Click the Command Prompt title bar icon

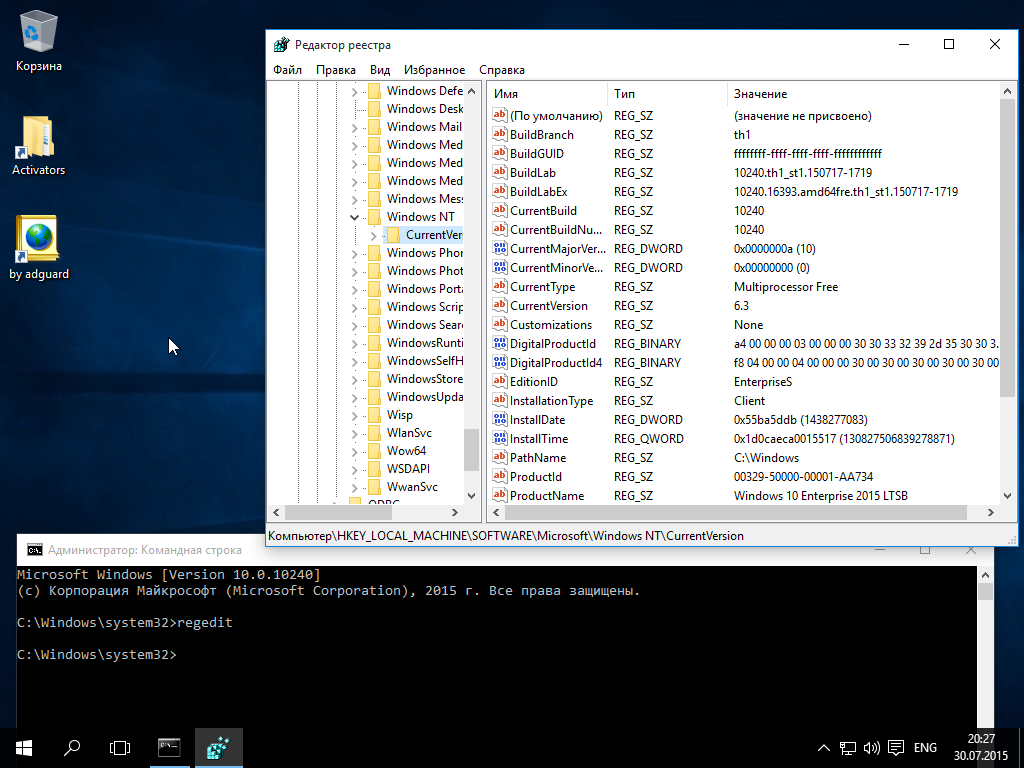click(35, 550)
